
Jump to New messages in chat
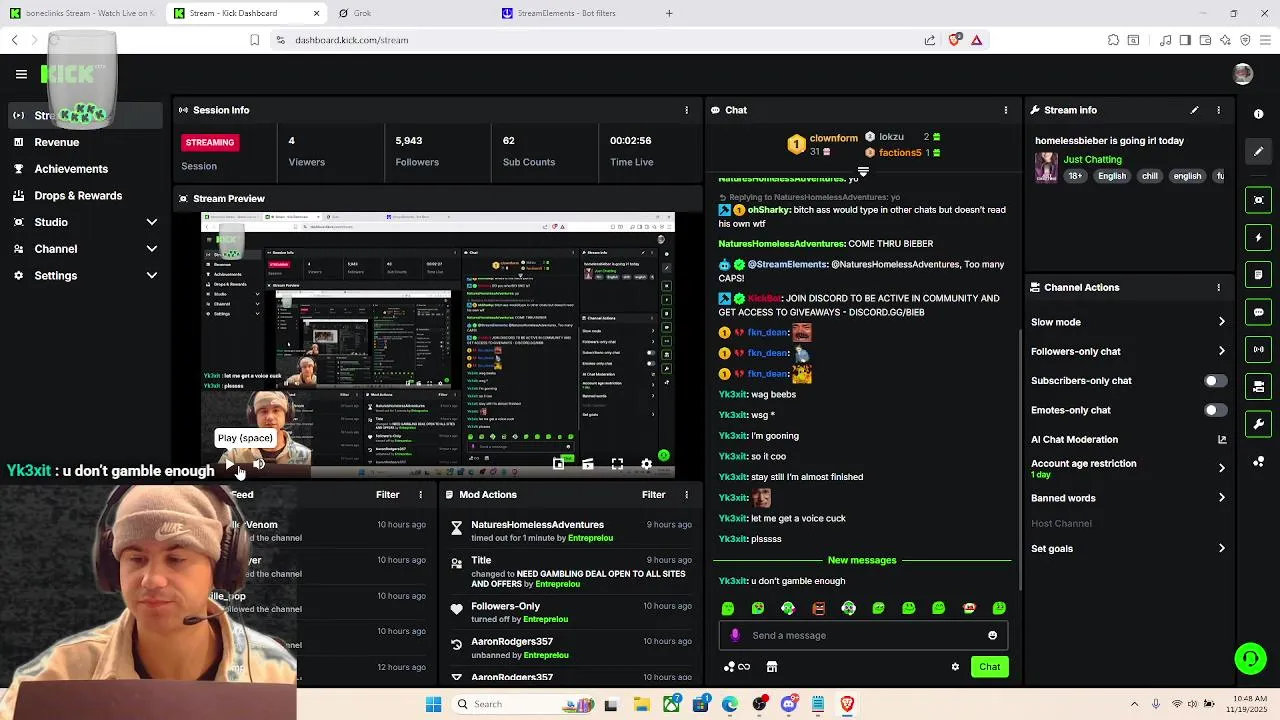click(x=862, y=560)
